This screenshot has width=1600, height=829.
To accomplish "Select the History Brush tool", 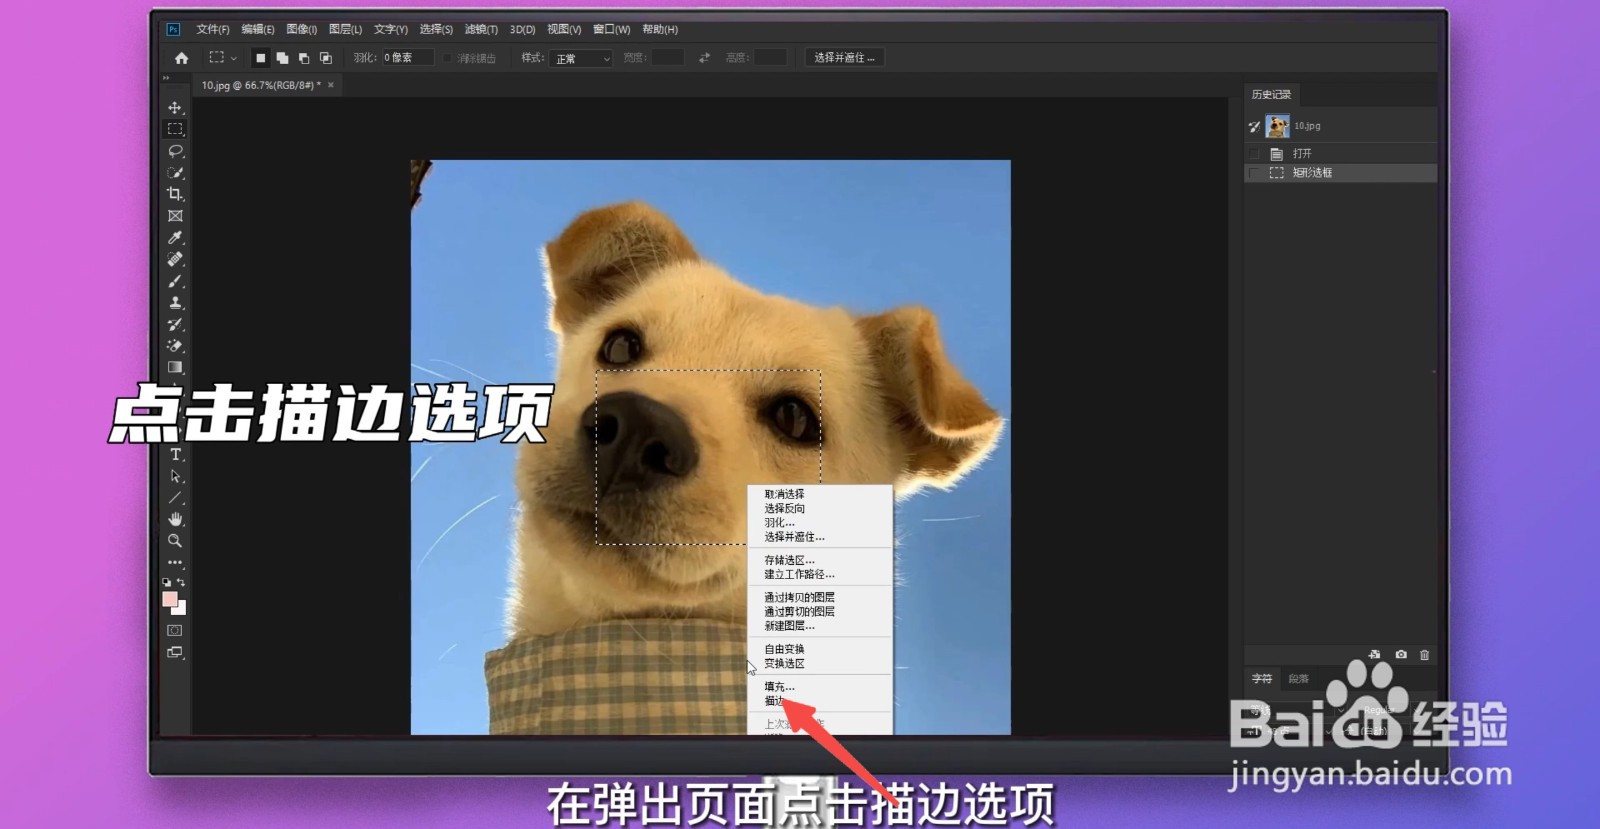I will click(x=175, y=324).
